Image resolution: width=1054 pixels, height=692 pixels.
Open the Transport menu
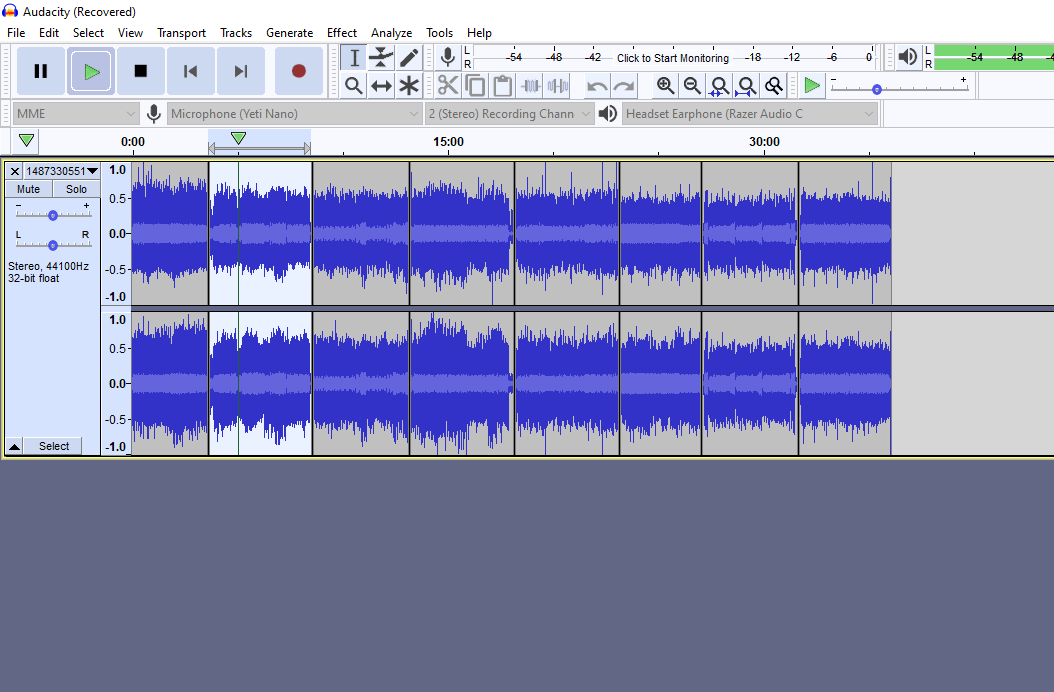pos(181,32)
